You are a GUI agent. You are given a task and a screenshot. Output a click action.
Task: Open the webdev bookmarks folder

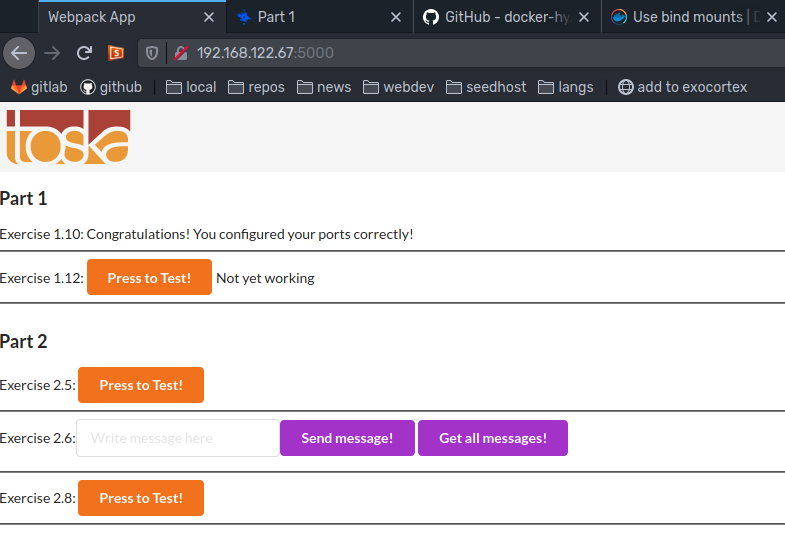pyautogui.click(x=398, y=87)
